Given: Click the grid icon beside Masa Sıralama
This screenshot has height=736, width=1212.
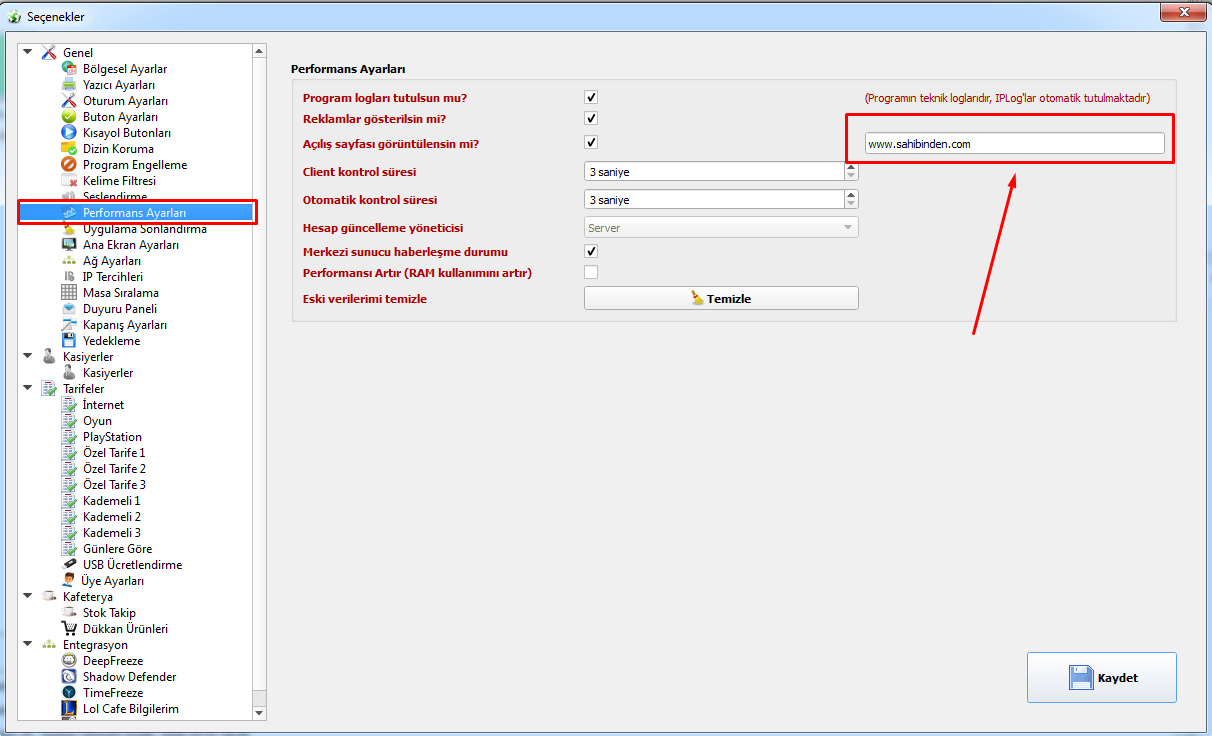Looking at the screenshot, I should pyautogui.click(x=69, y=293).
